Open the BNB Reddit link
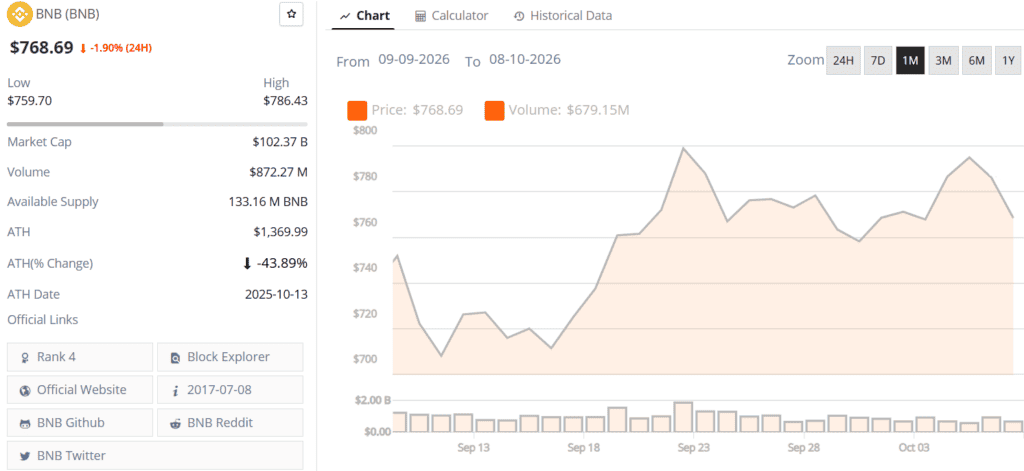 pyautogui.click(x=230, y=422)
